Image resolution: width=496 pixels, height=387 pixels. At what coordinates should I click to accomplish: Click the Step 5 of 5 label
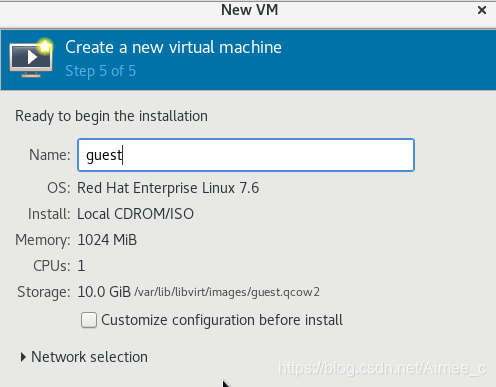[x=101, y=71]
